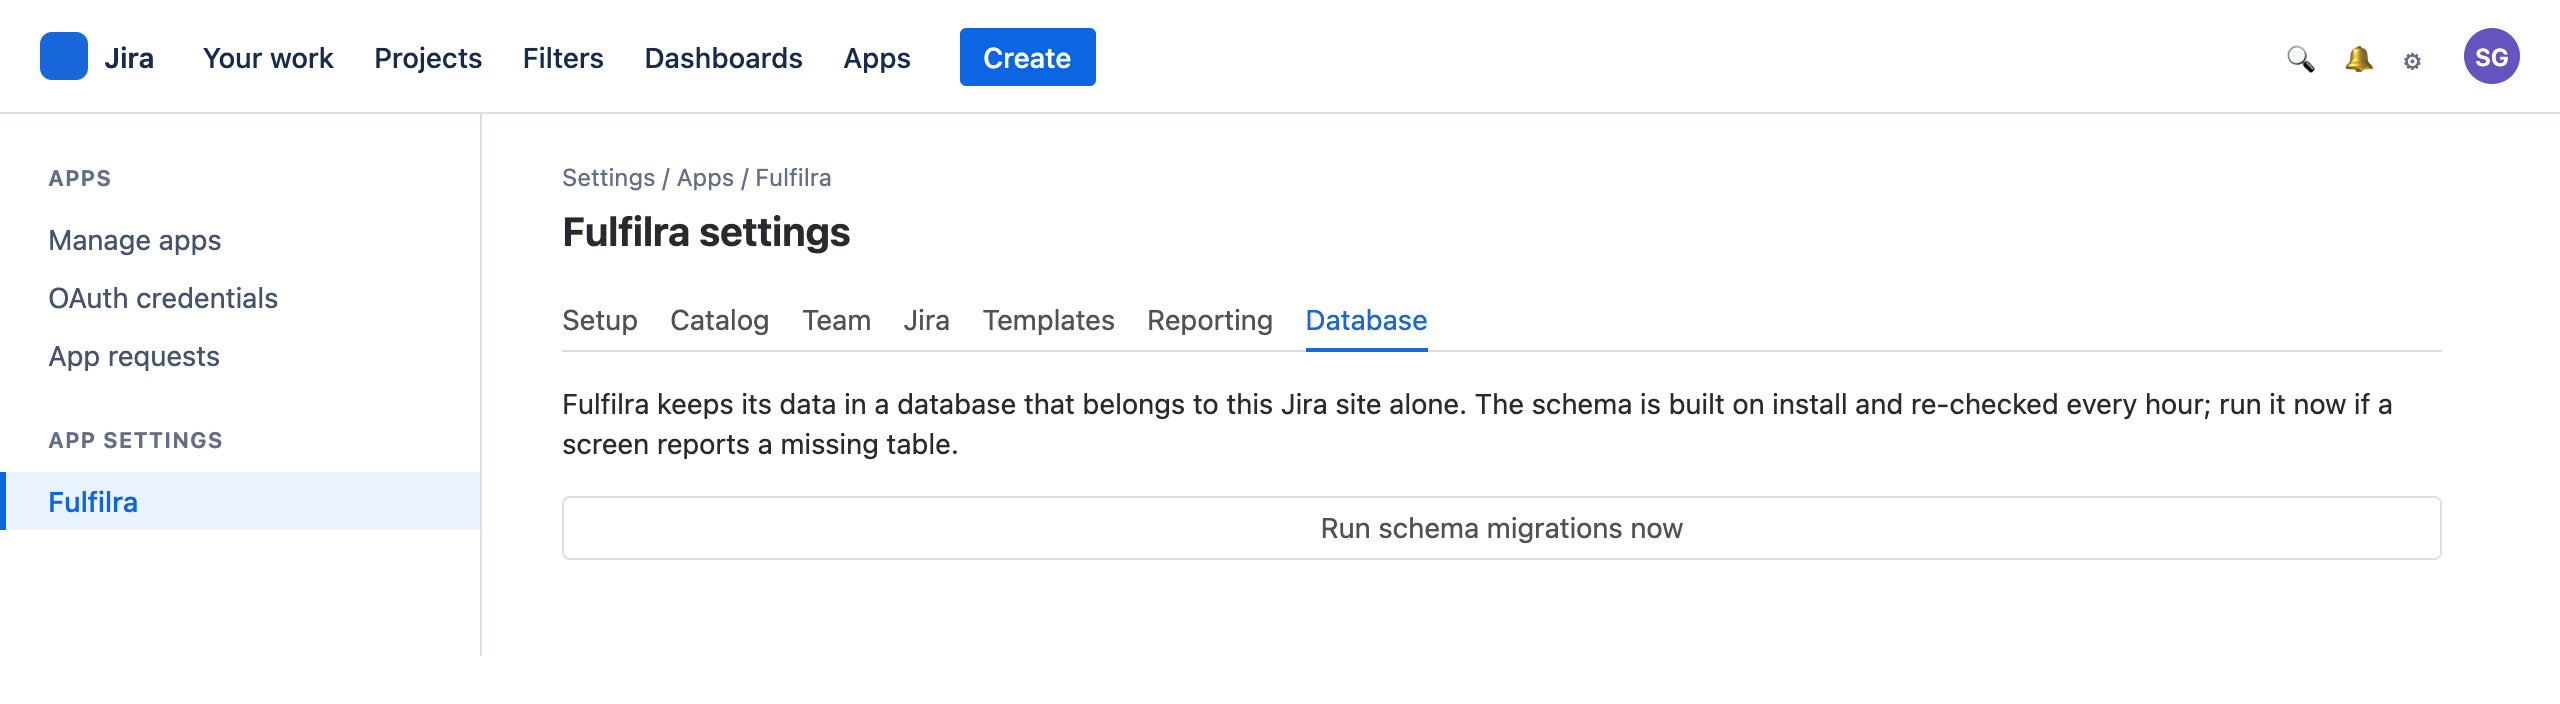
Task: Open the Filters menu
Action: click(563, 58)
